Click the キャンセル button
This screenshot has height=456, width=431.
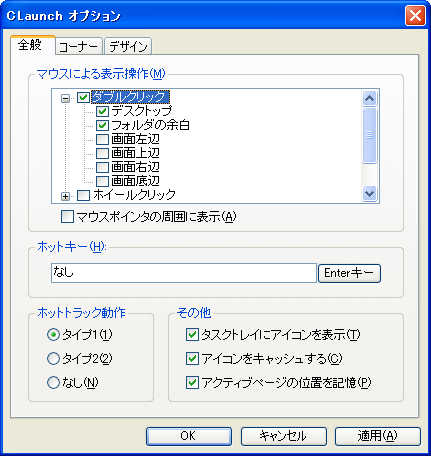click(x=283, y=436)
